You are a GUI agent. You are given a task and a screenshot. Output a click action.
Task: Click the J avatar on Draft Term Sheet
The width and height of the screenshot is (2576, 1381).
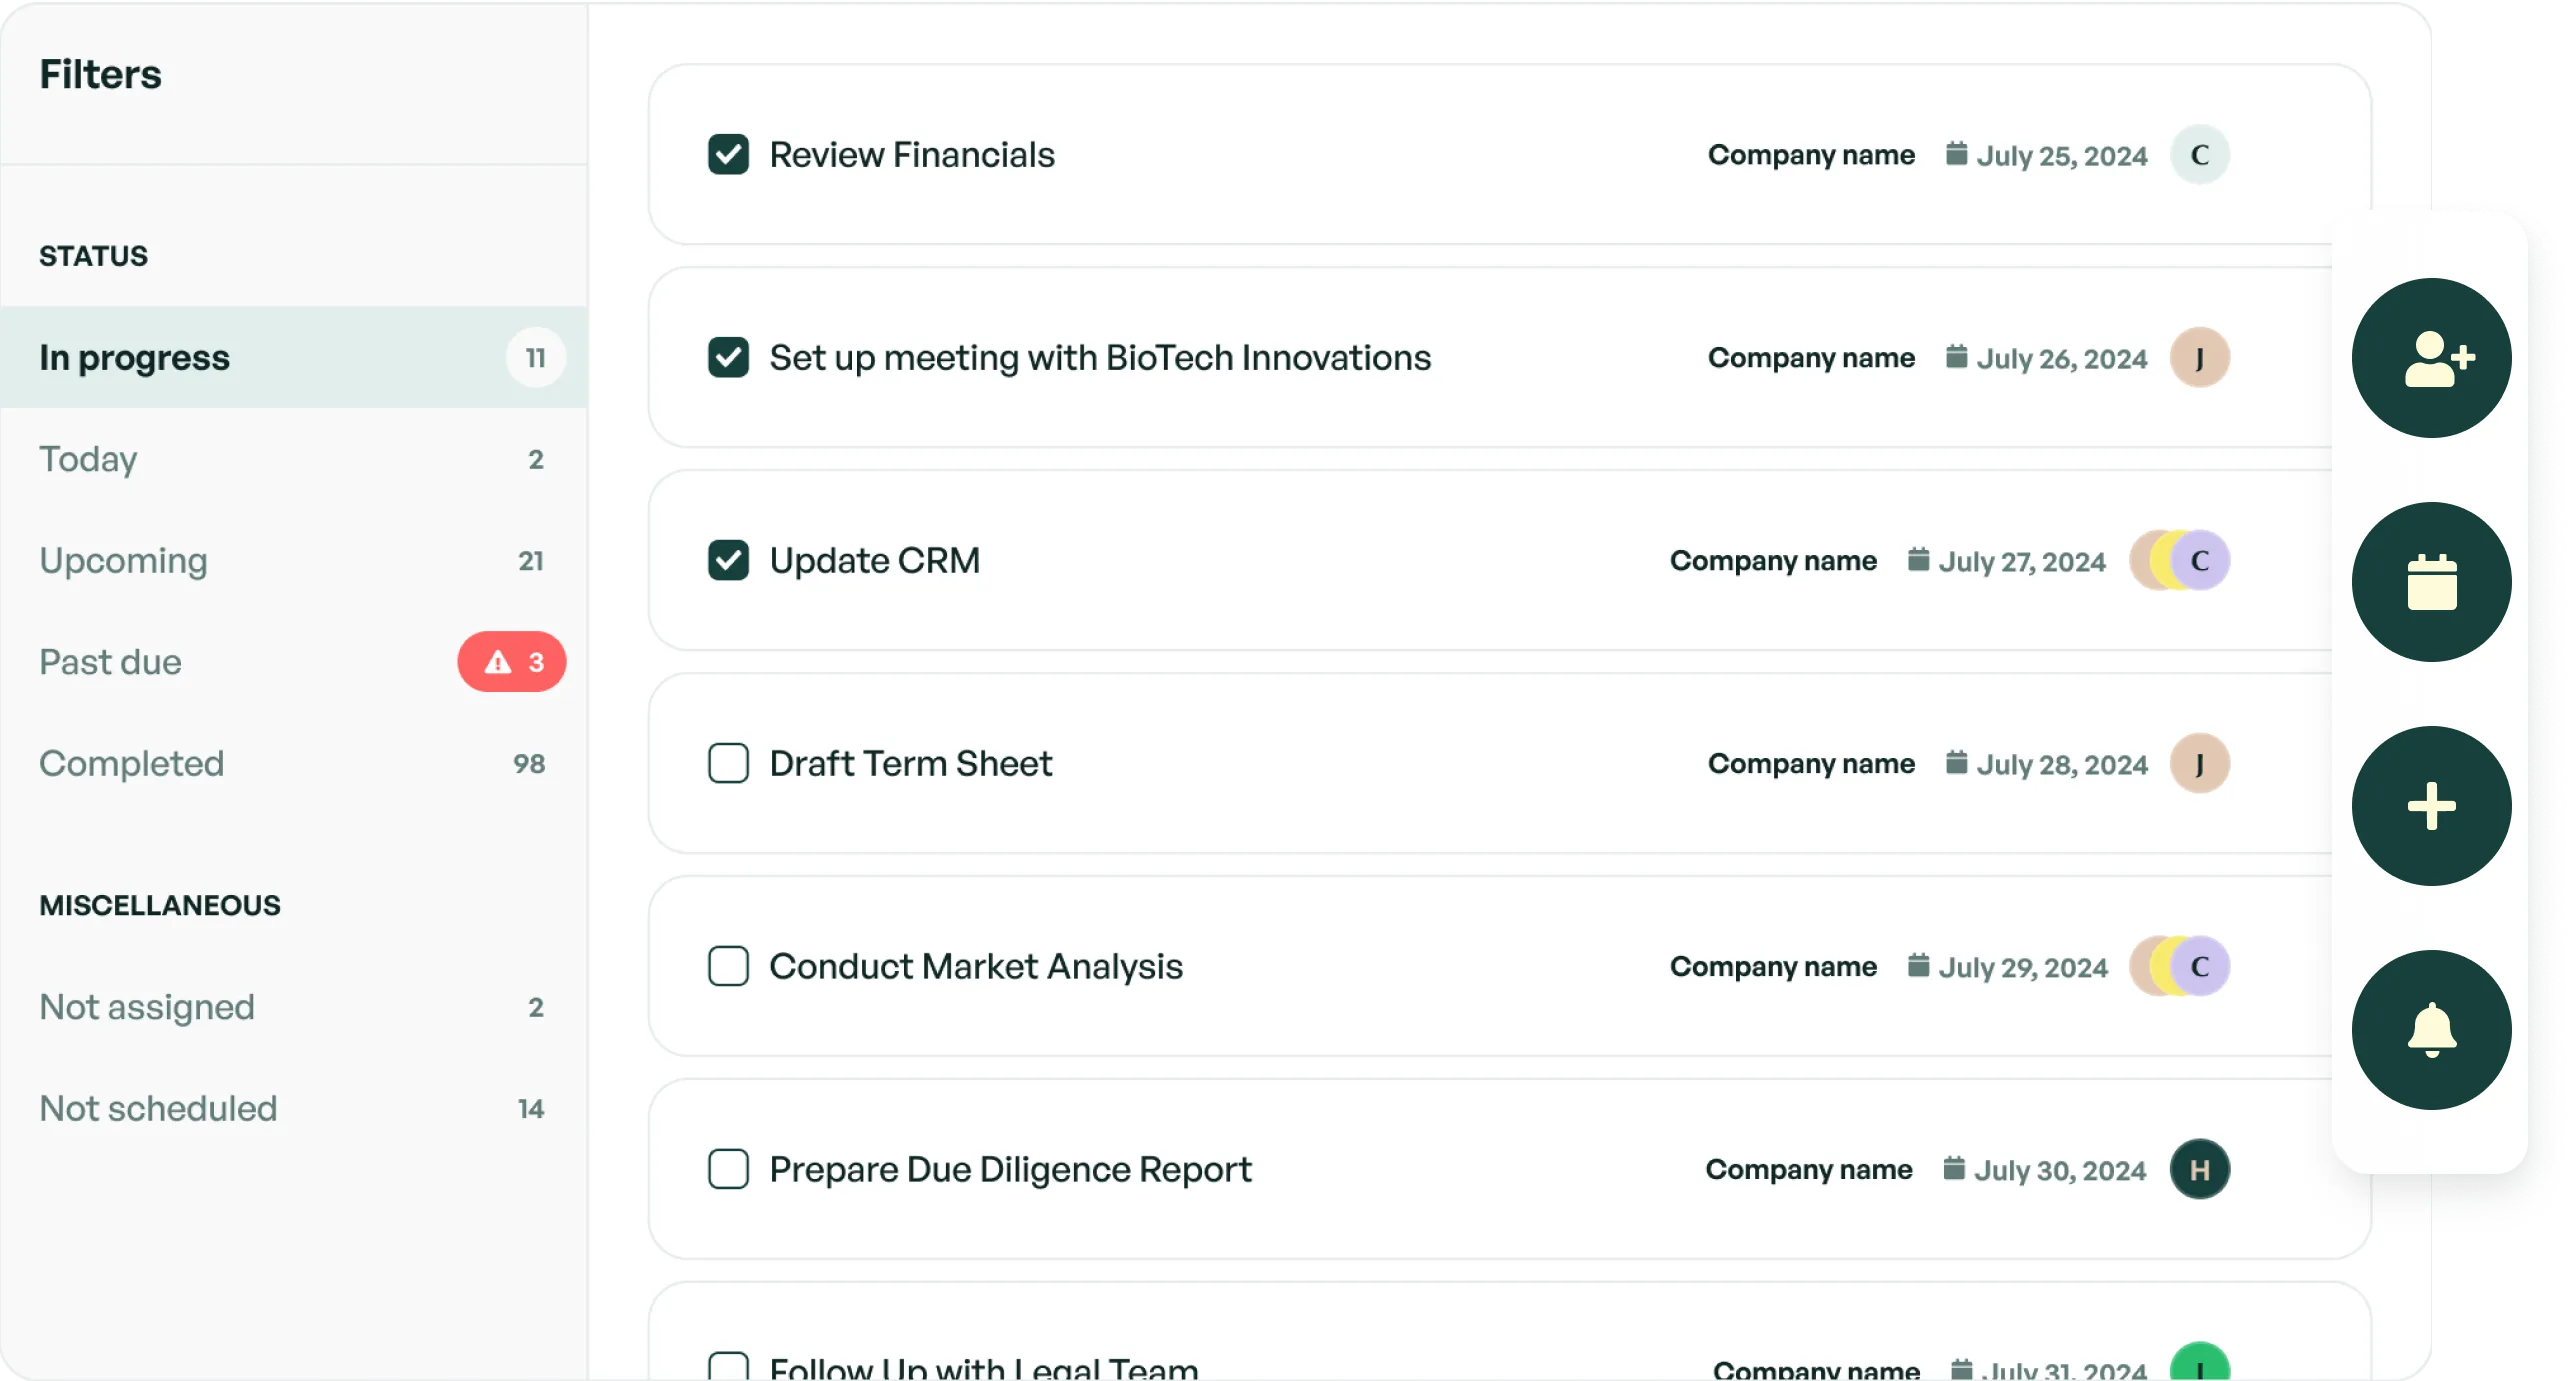coord(2199,764)
